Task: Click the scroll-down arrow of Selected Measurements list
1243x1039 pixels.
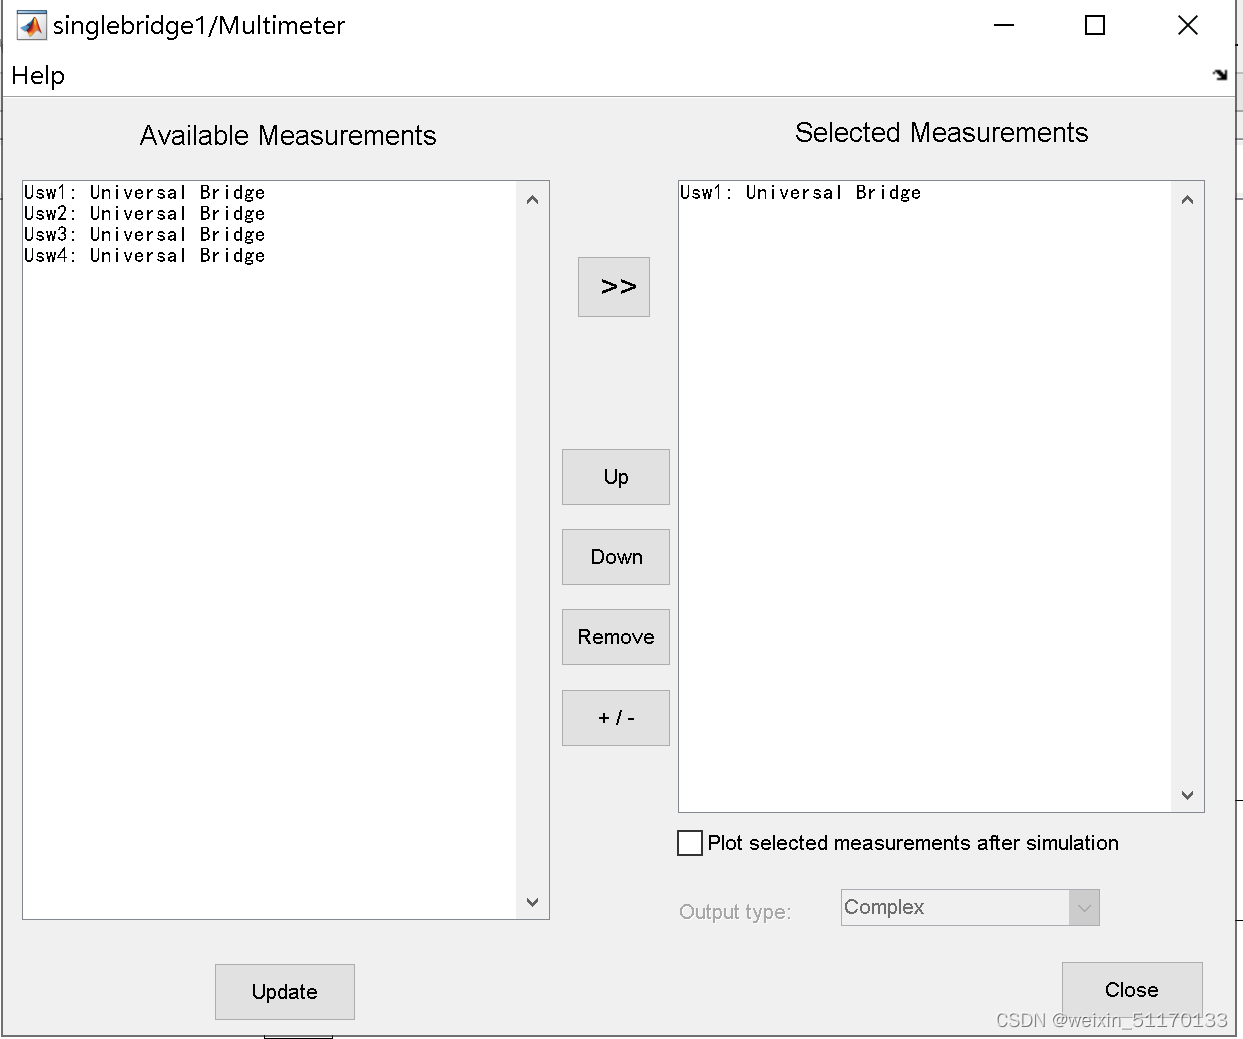Action: pos(1187,795)
